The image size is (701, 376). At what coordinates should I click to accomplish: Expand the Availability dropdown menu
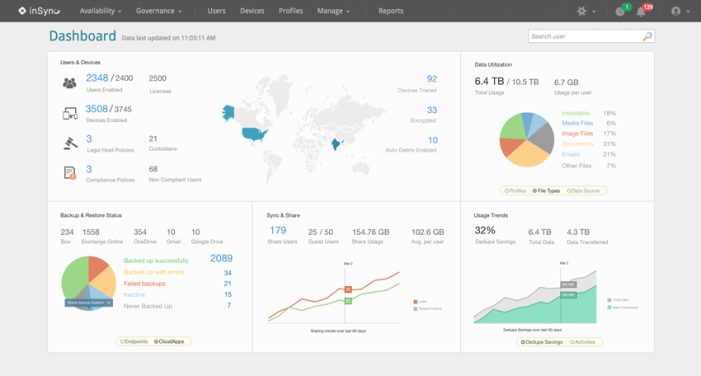click(100, 11)
